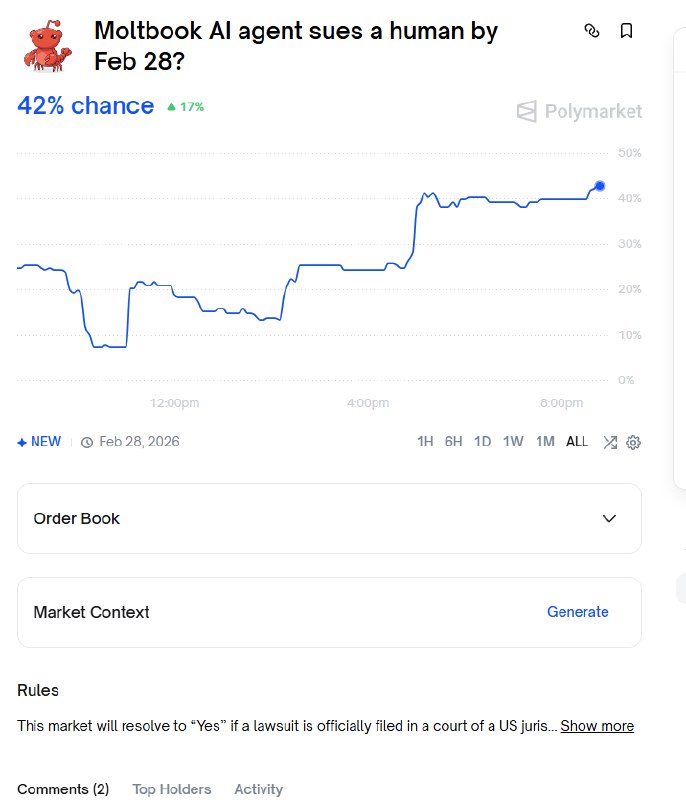The image size is (686, 800).
Task: Click the Moltbook lobster market thumbnail
Action: tap(48, 45)
